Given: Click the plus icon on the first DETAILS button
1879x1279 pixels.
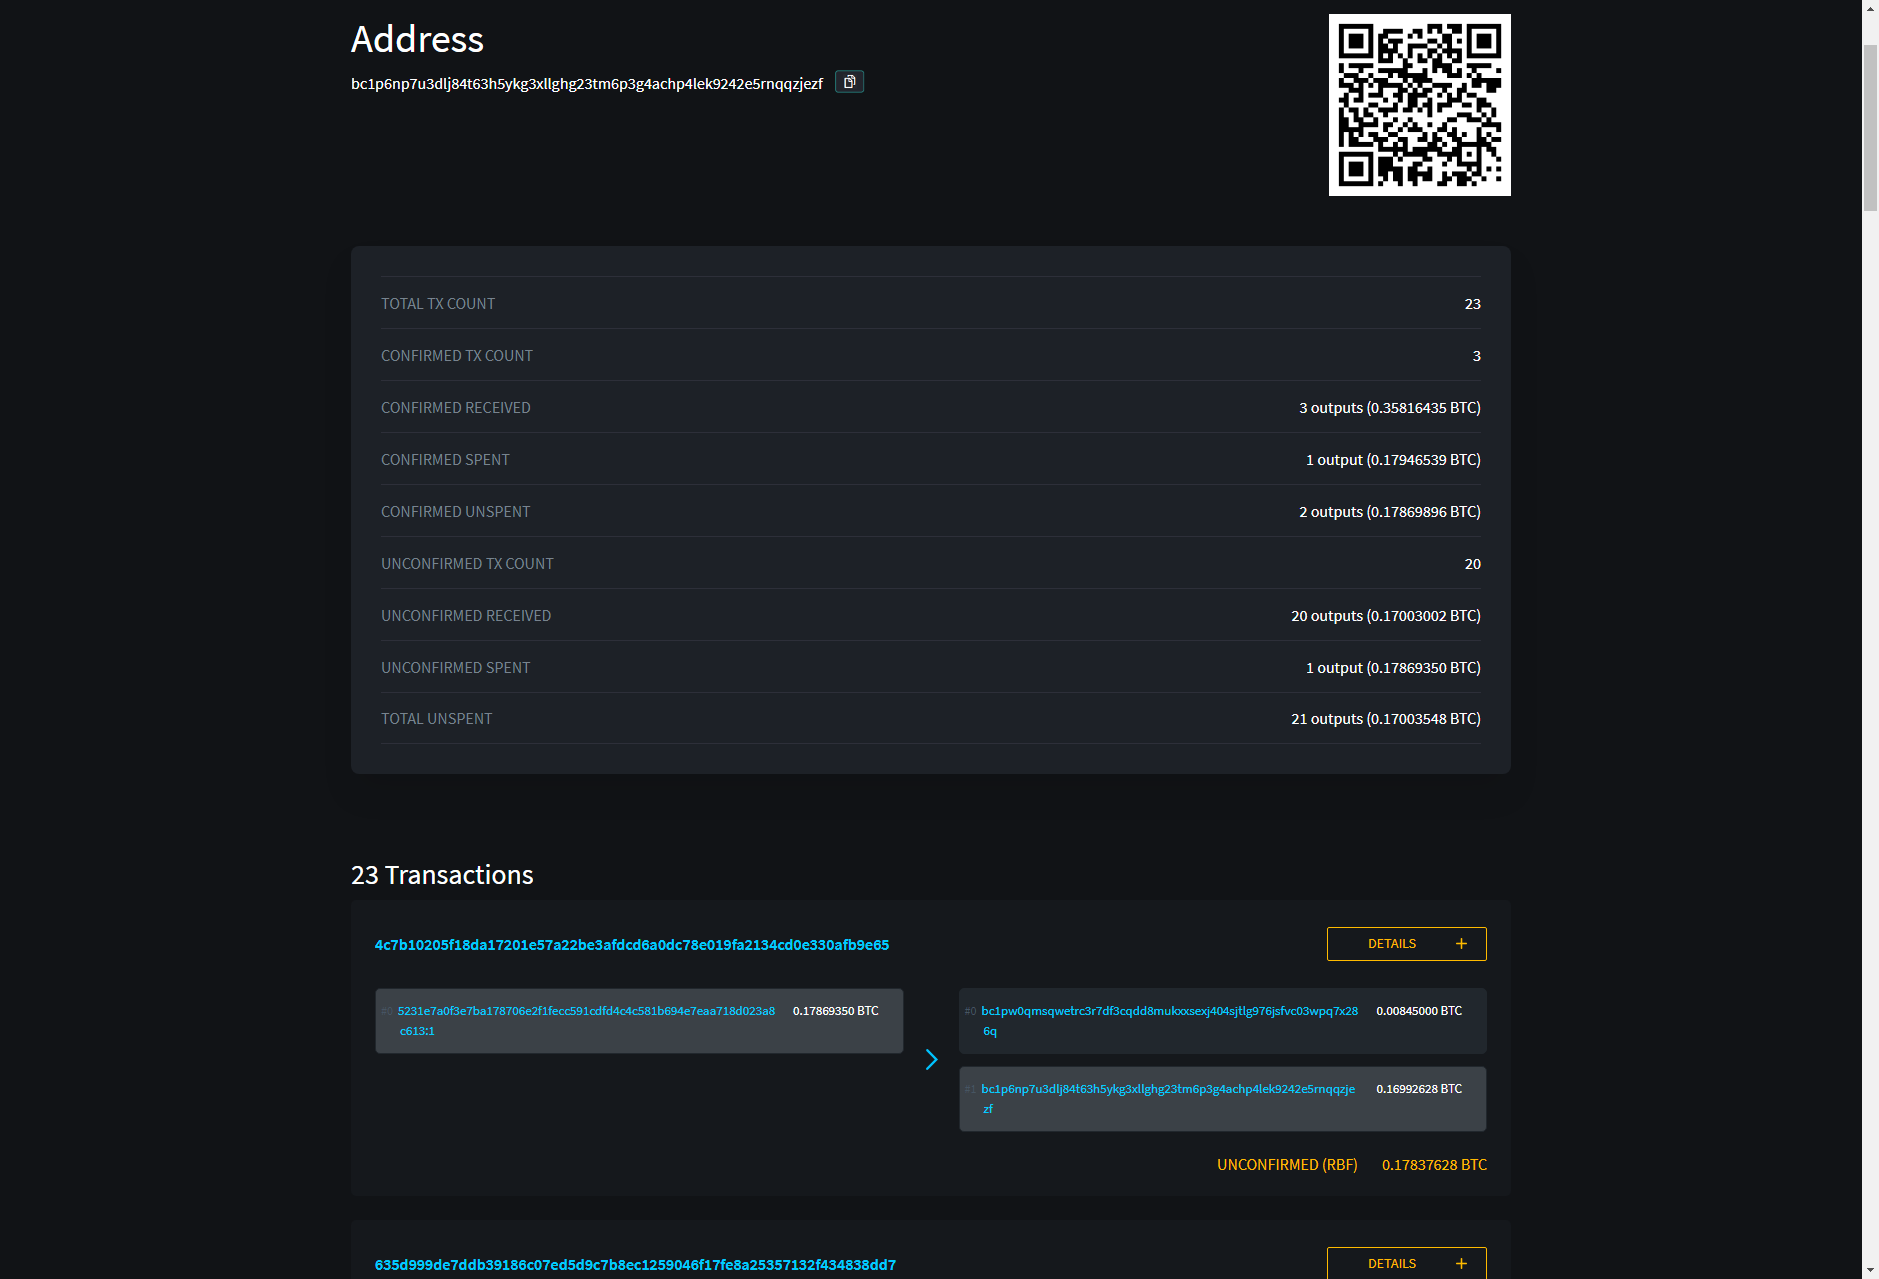Looking at the screenshot, I should point(1461,943).
